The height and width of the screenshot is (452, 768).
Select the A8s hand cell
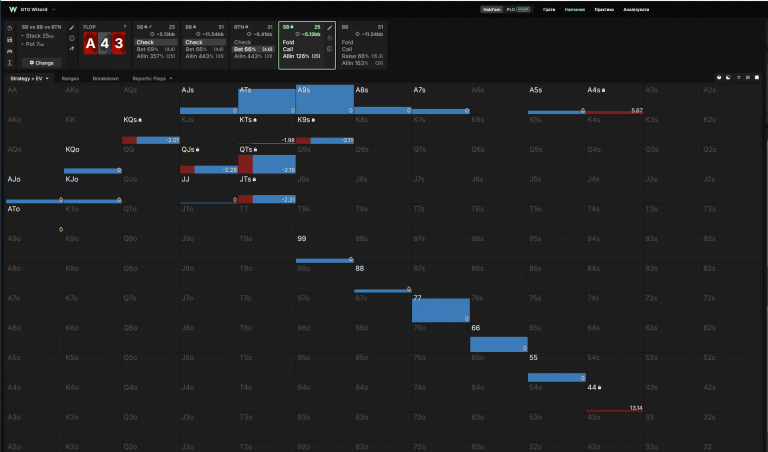(383, 99)
